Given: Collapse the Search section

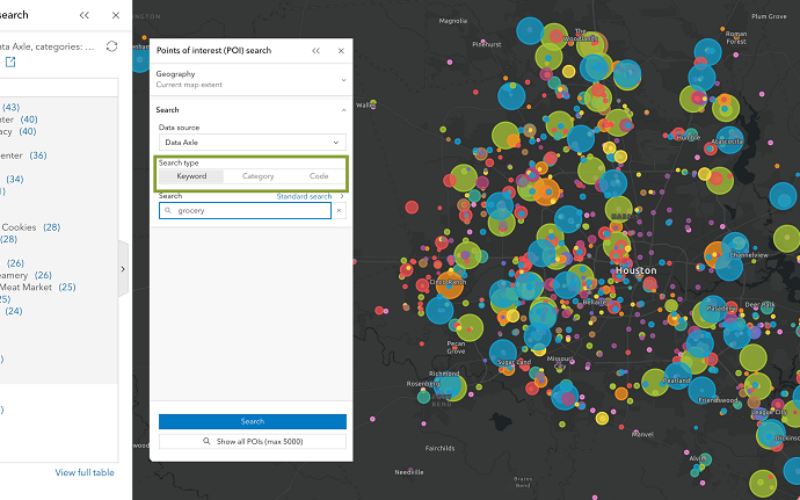Looking at the screenshot, I should pos(251,110).
